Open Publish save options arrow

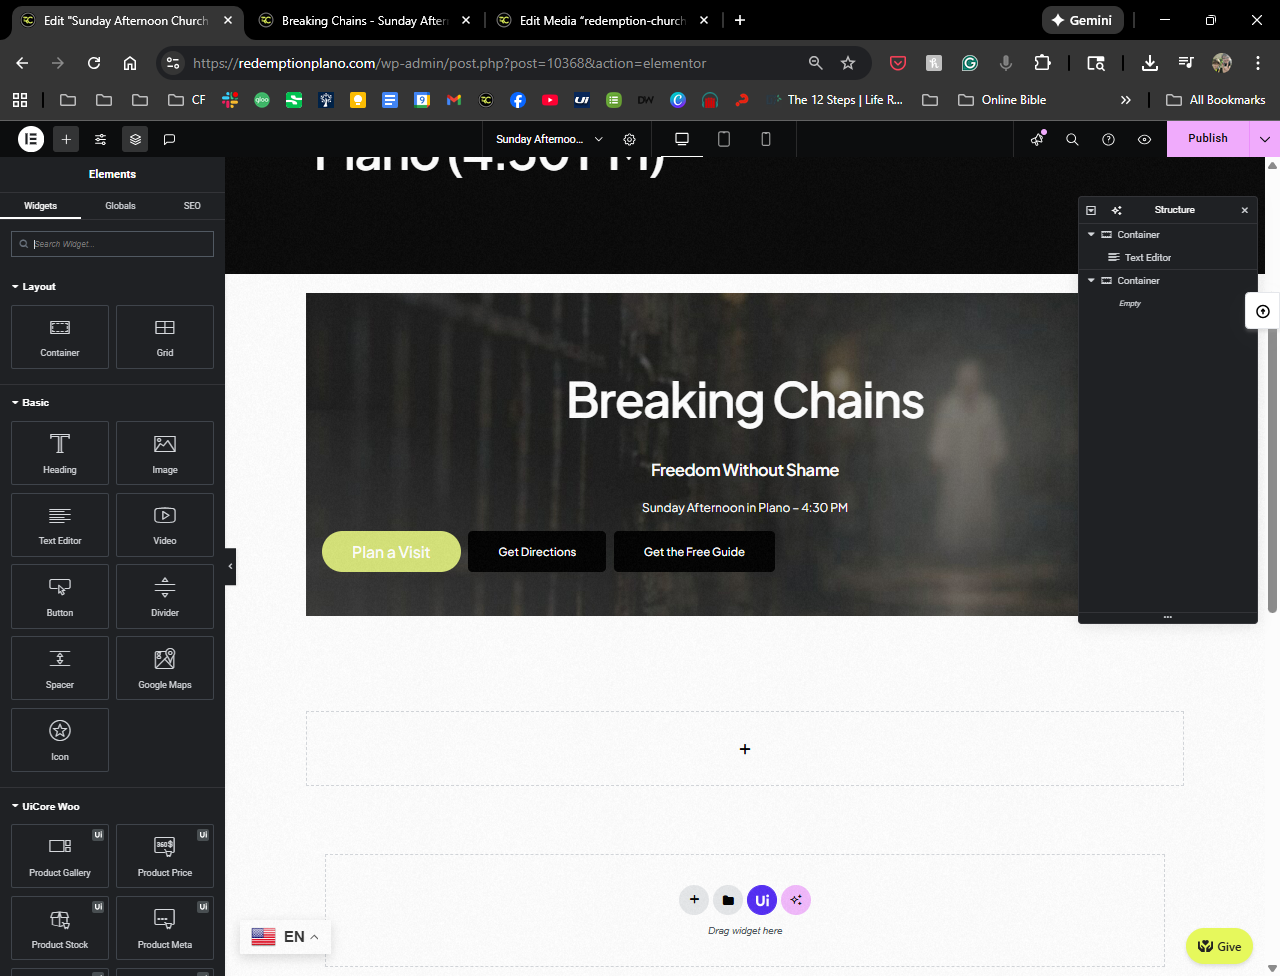click(x=1264, y=139)
